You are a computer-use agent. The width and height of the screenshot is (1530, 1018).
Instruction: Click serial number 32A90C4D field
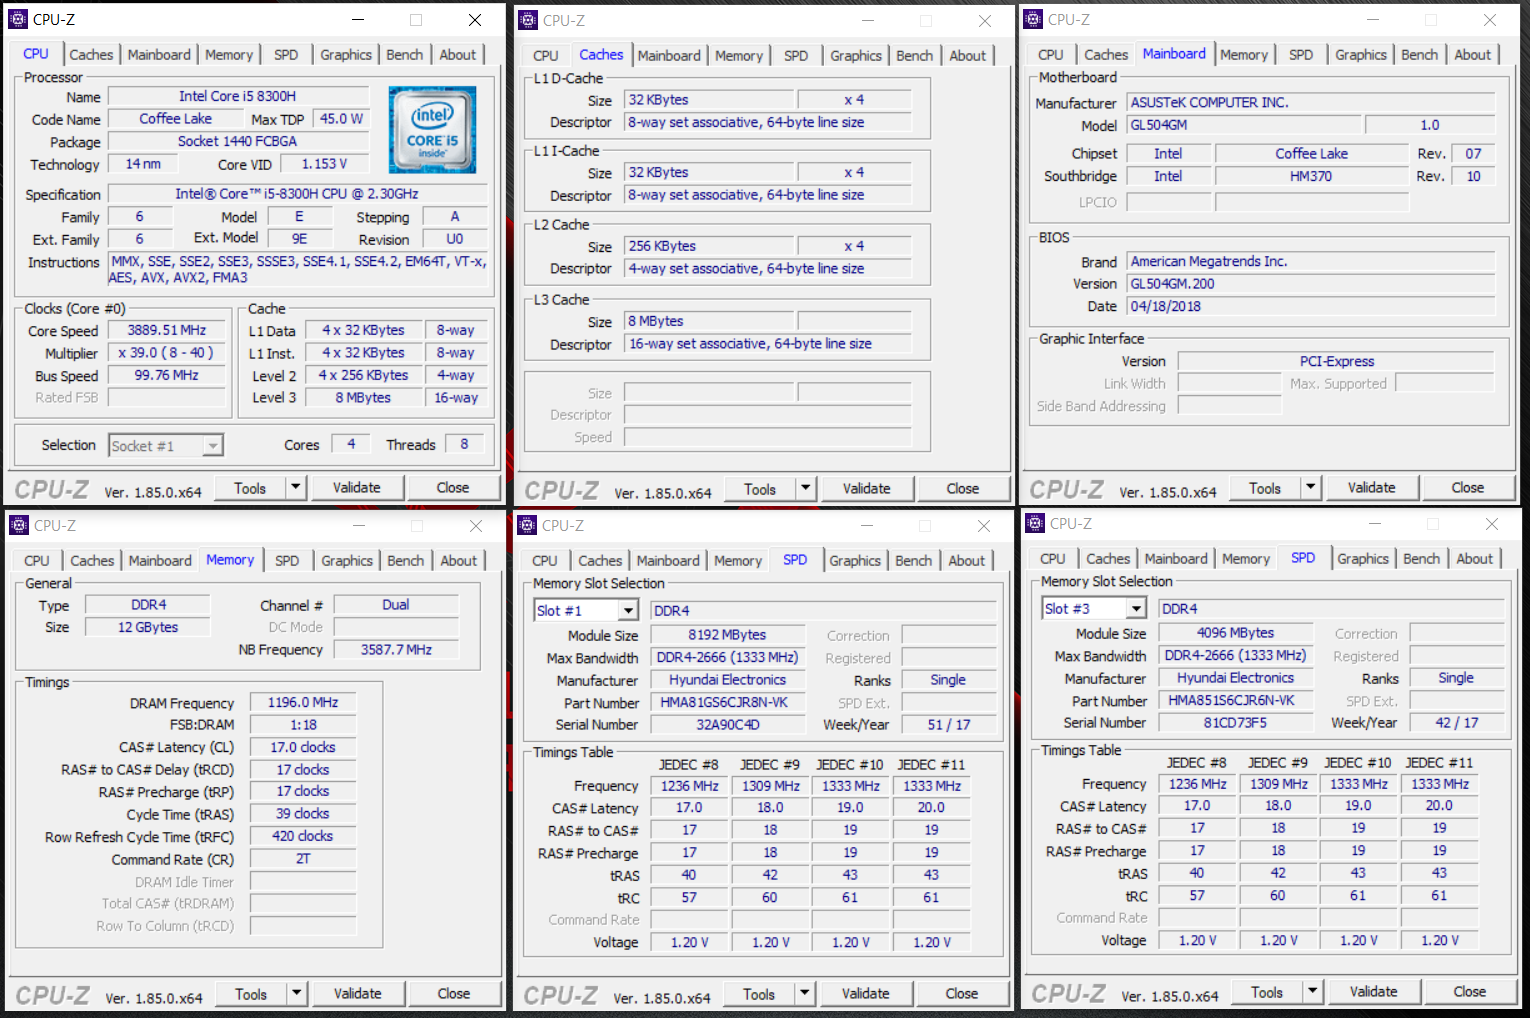(728, 724)
